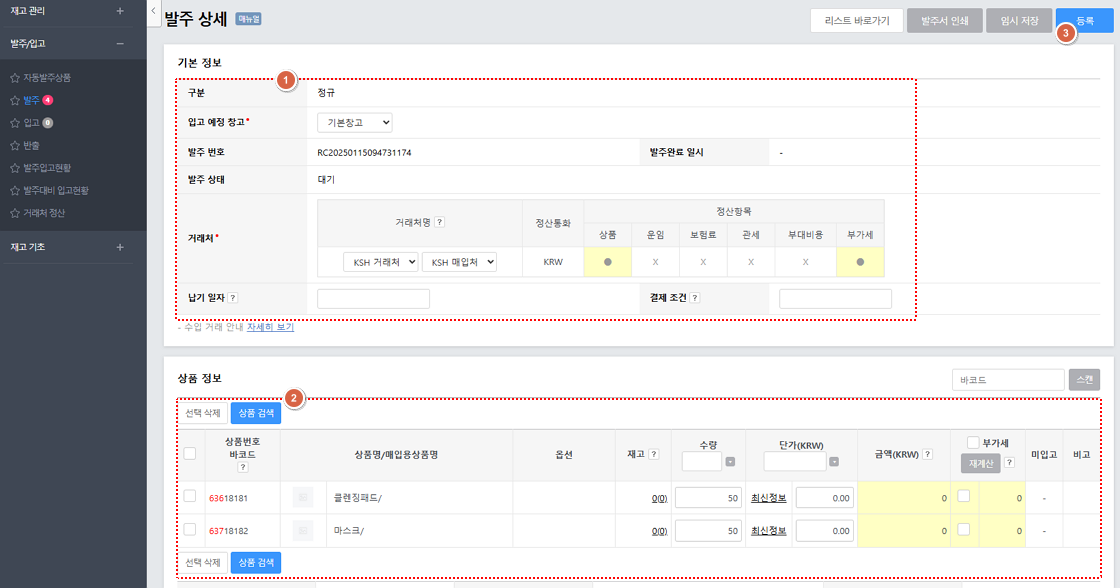Click the 단가(KRW) bulk apply arrow
The height and width of the screenshot is (588, 1120).
pos(834,462)
